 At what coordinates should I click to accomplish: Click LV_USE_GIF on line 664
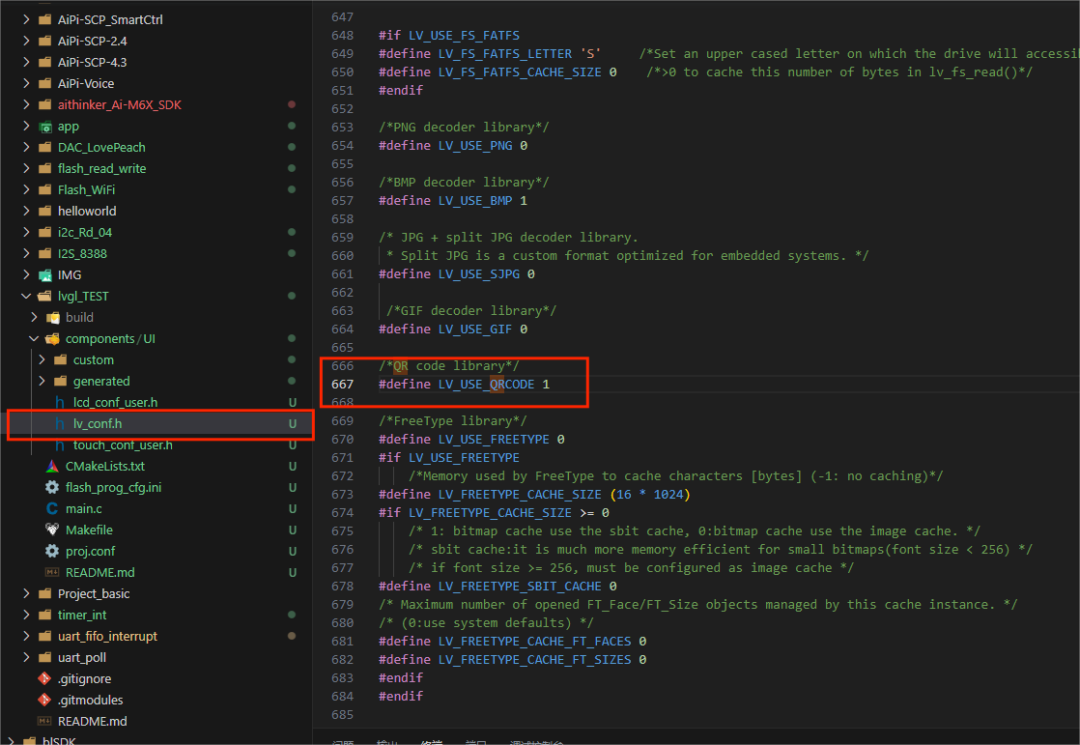(475, 329)
